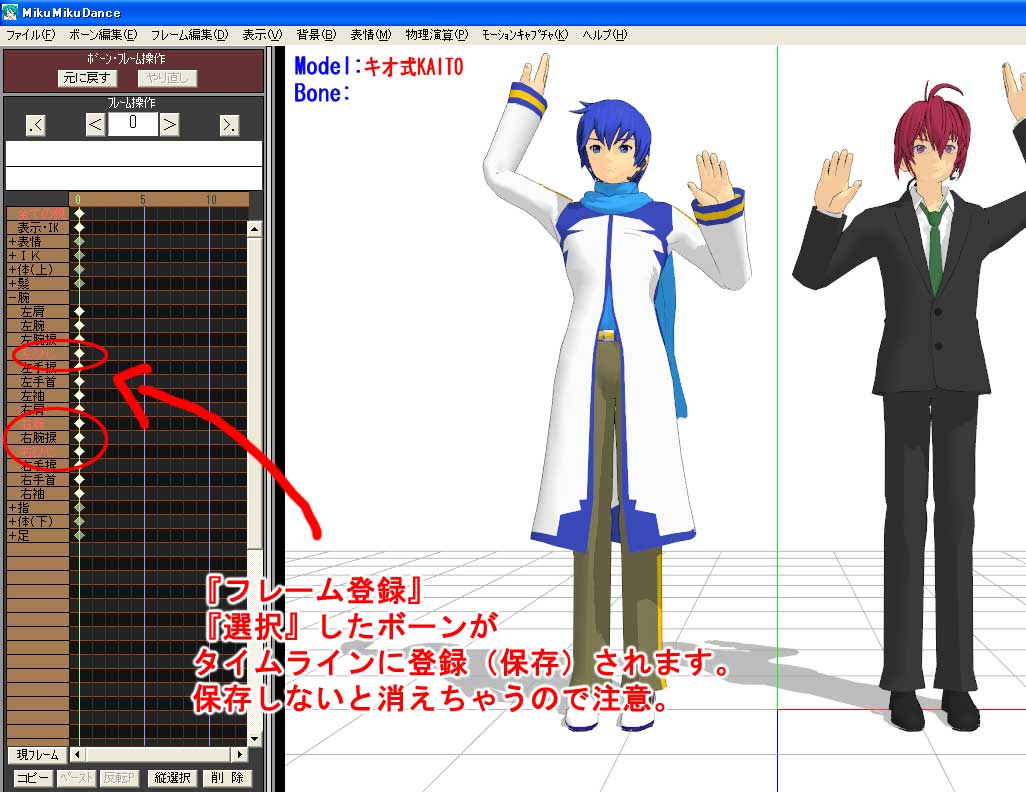Image resolution: width=1026 pixels, height=792 pixels.
Task: Click the MikuMikuDance title bar app icon
Action: 10,12
